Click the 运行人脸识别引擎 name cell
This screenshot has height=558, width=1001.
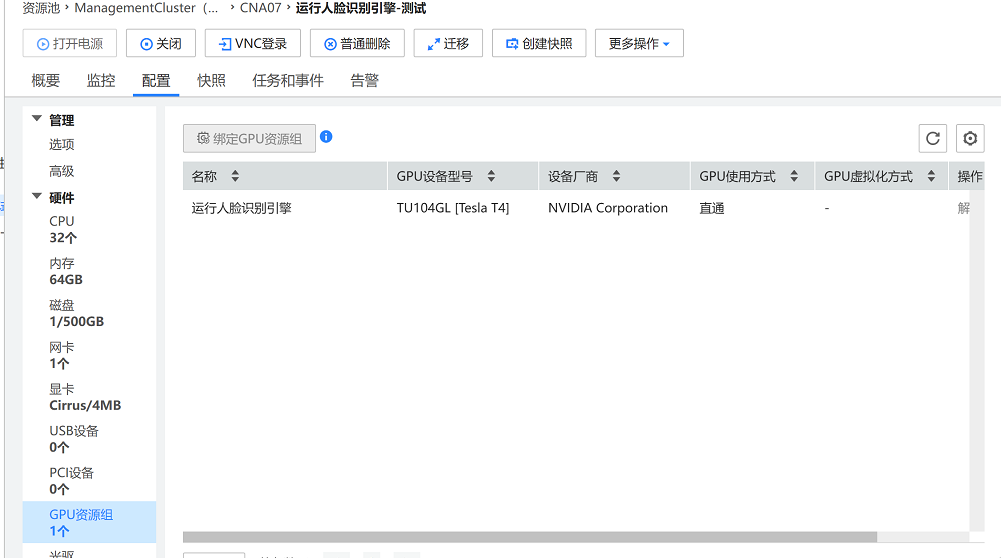[x=241, y=208]
